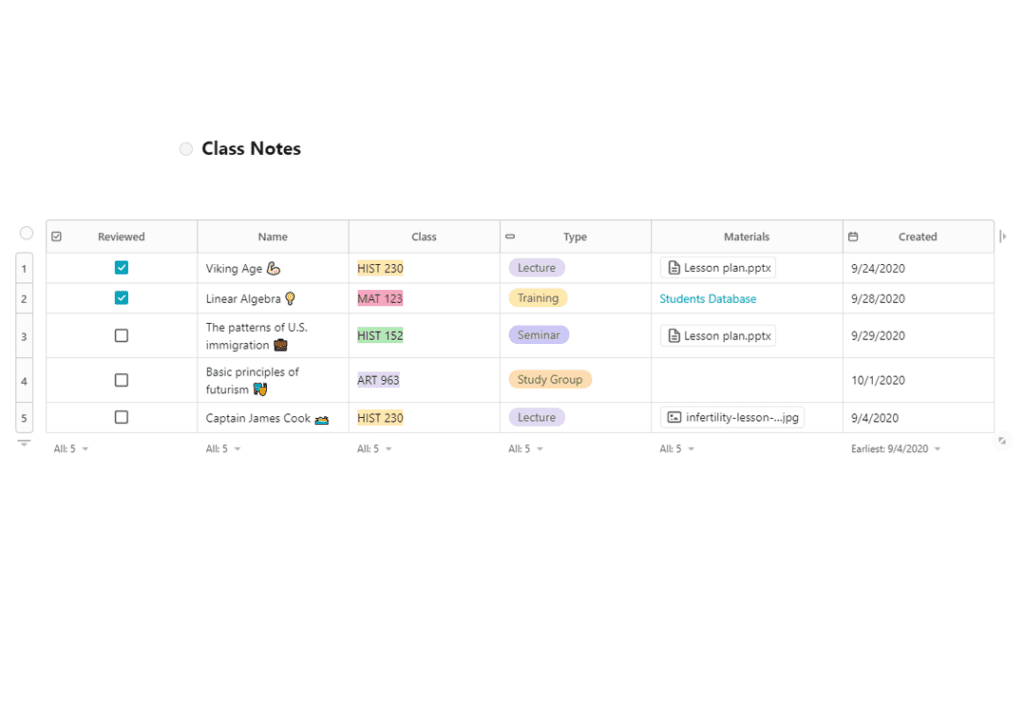Click the add column arrow icon
The width and height of the screenshot is (1024, 722).
[x=1003, y=237]
